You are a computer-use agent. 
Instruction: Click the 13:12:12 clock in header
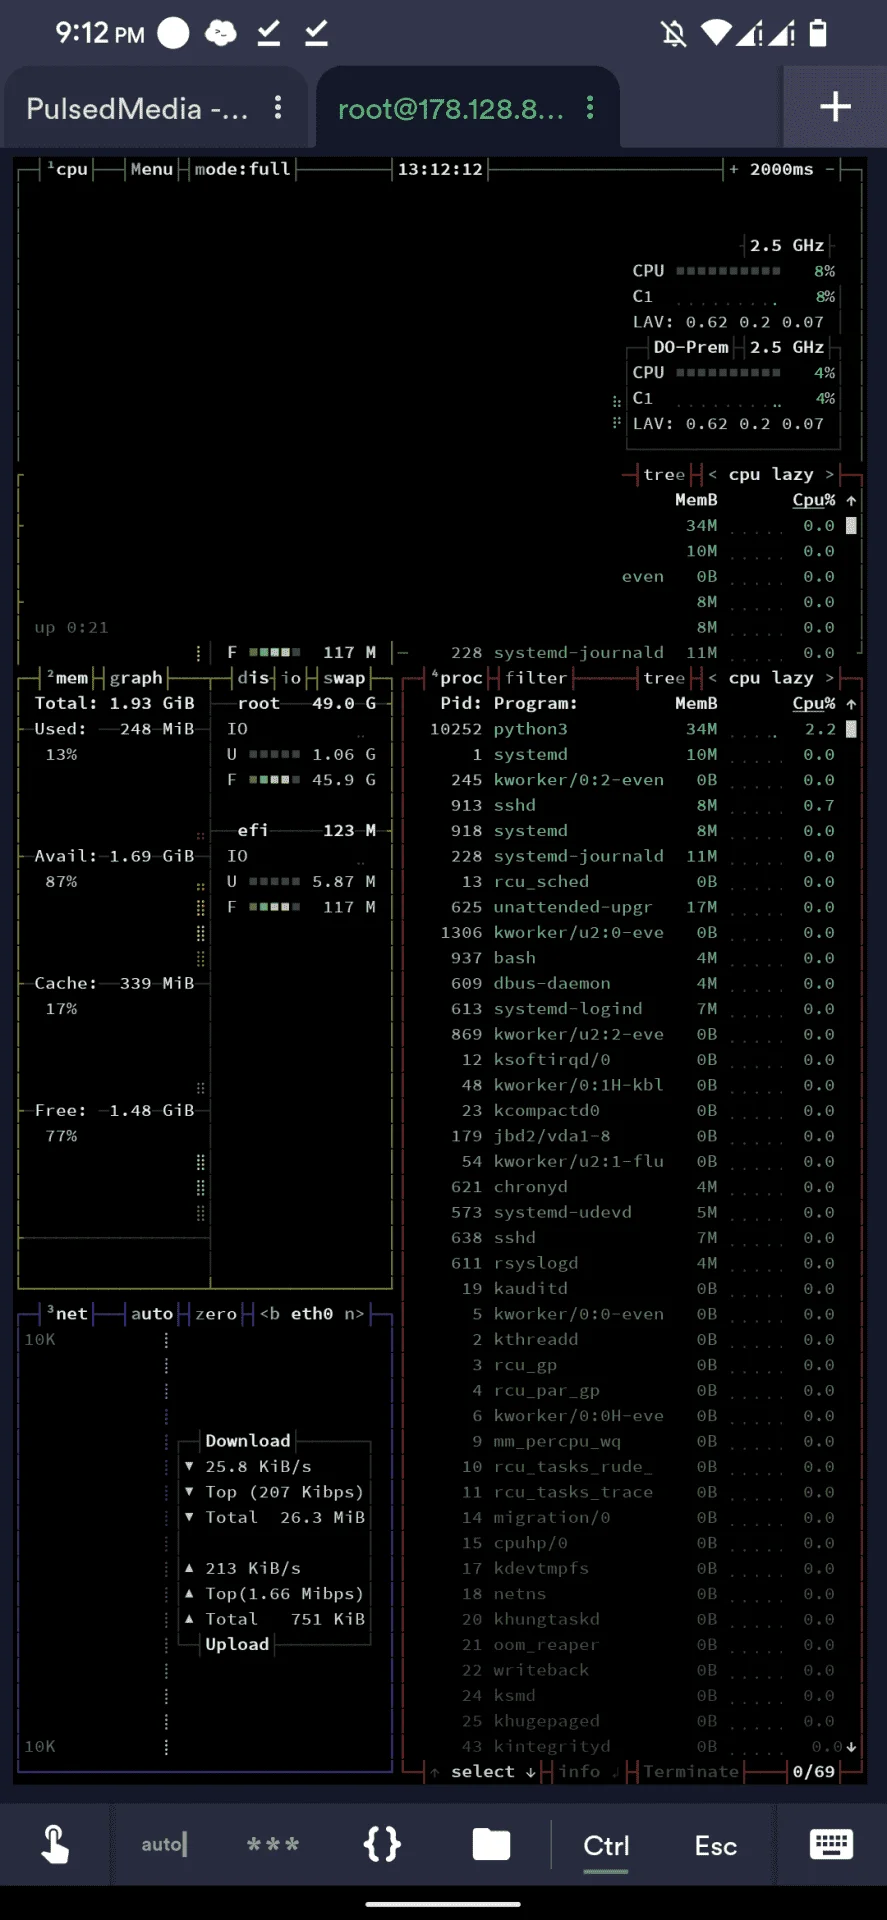[440, 170]
